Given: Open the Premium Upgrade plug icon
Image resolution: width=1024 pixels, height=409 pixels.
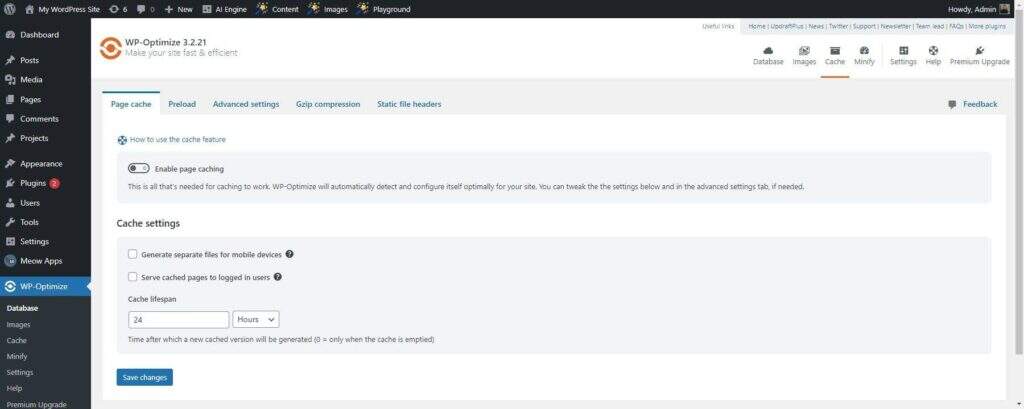Looking at the screenshot, I should [979, 51].
